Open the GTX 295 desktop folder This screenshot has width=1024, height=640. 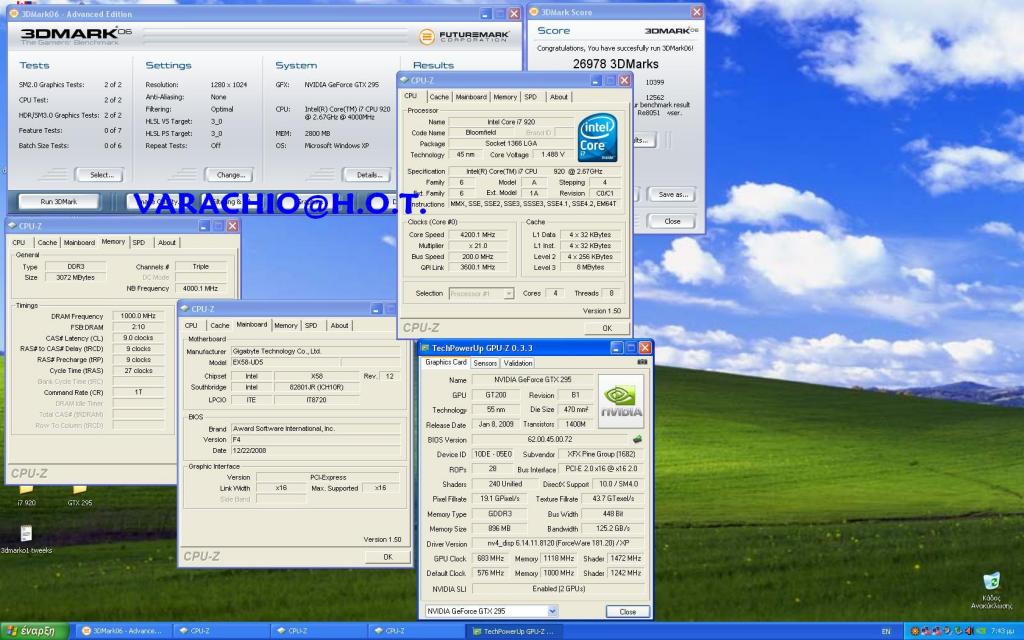coord(80,494)
